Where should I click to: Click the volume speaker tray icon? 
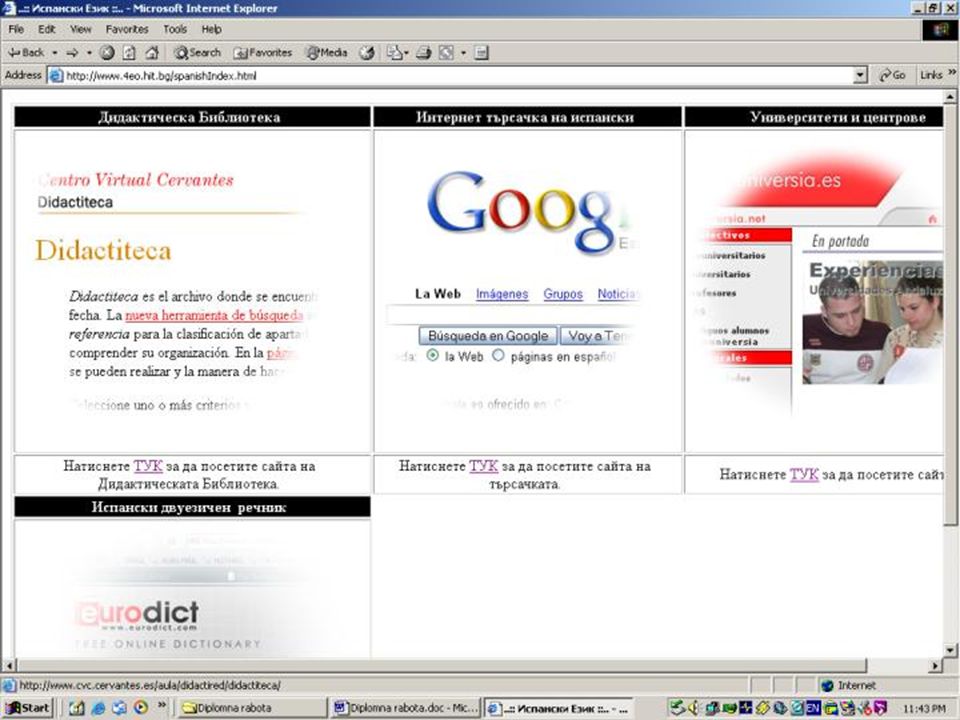693,708
